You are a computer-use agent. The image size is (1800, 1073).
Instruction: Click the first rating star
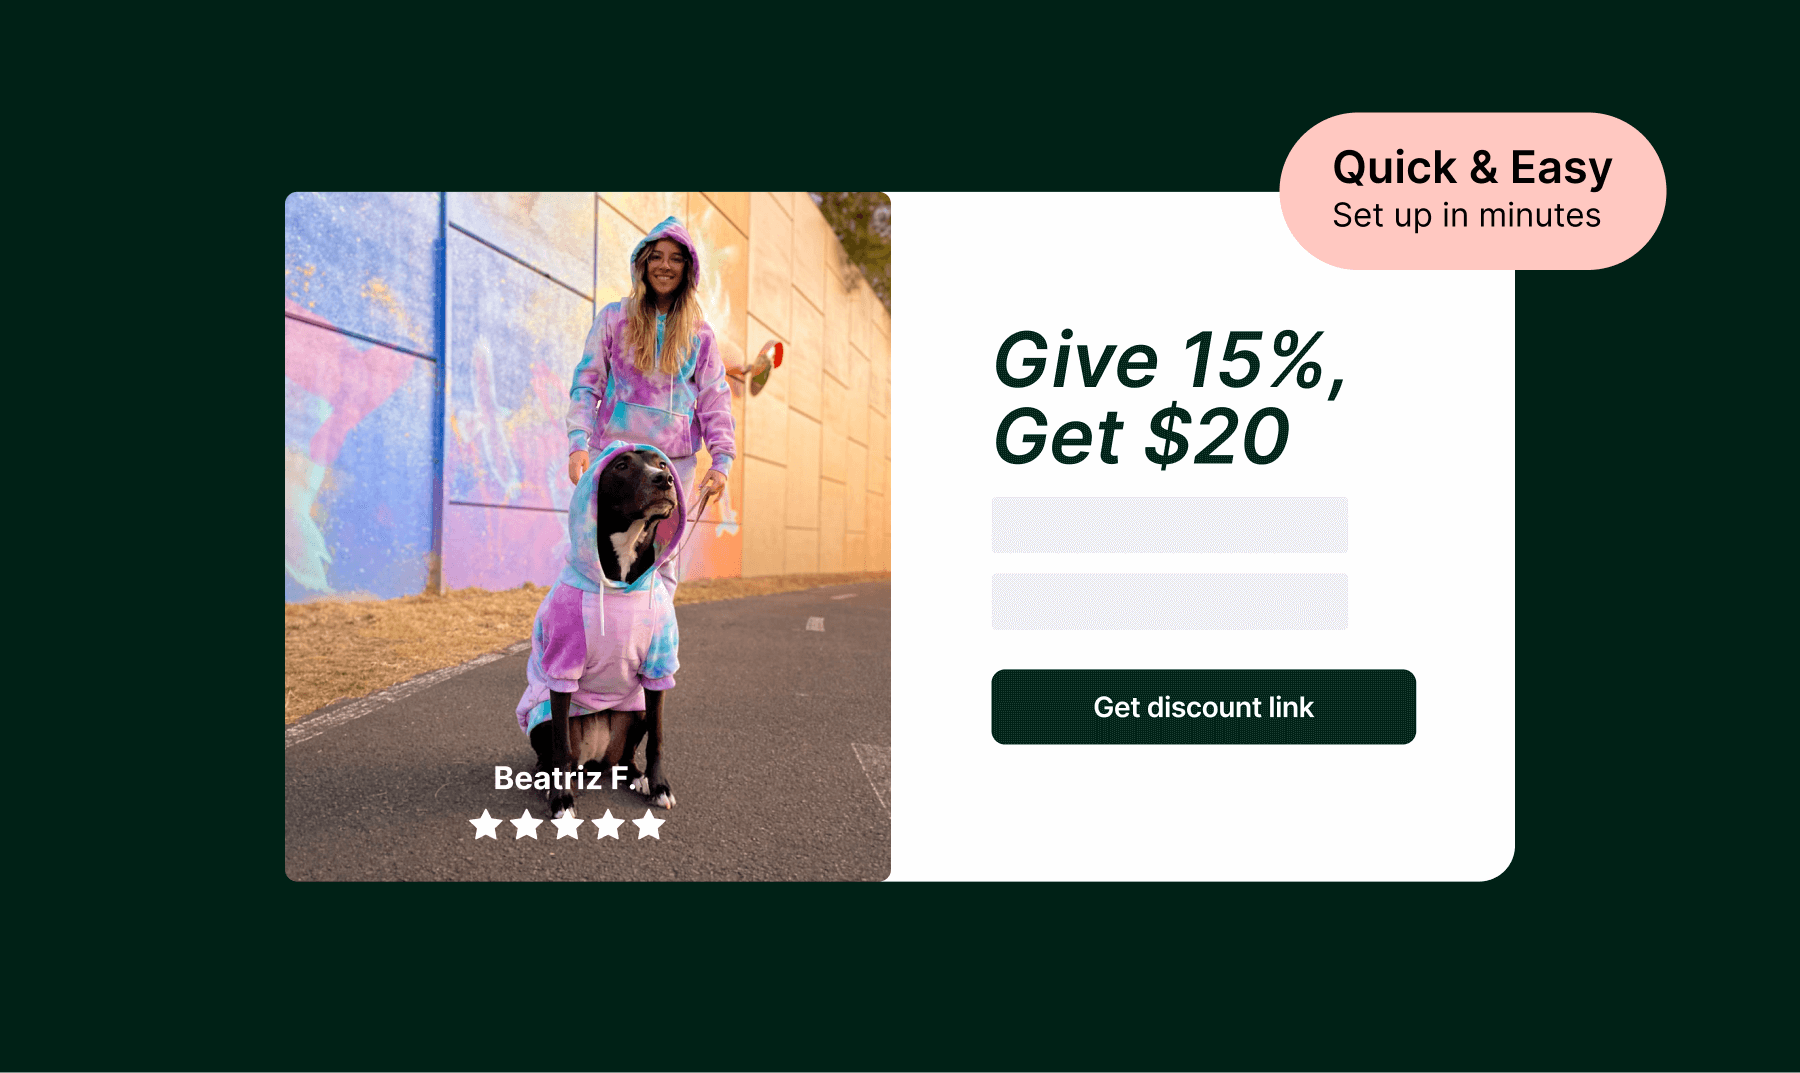(x=486, y=825)
